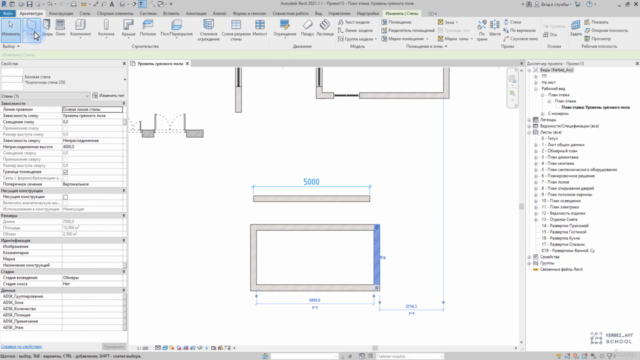Choose the Ограждение (Railing) tool
Viewport: 640px width, 360px height.
pos(285,28)
